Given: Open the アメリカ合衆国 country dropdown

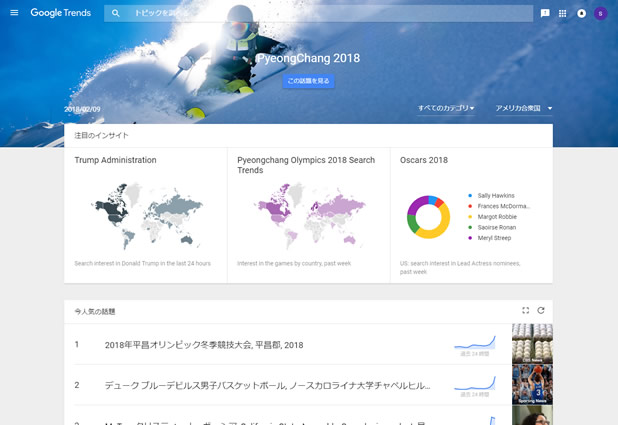Looking at the screenshot, I should pyautogui.click(x=524, y=108).
